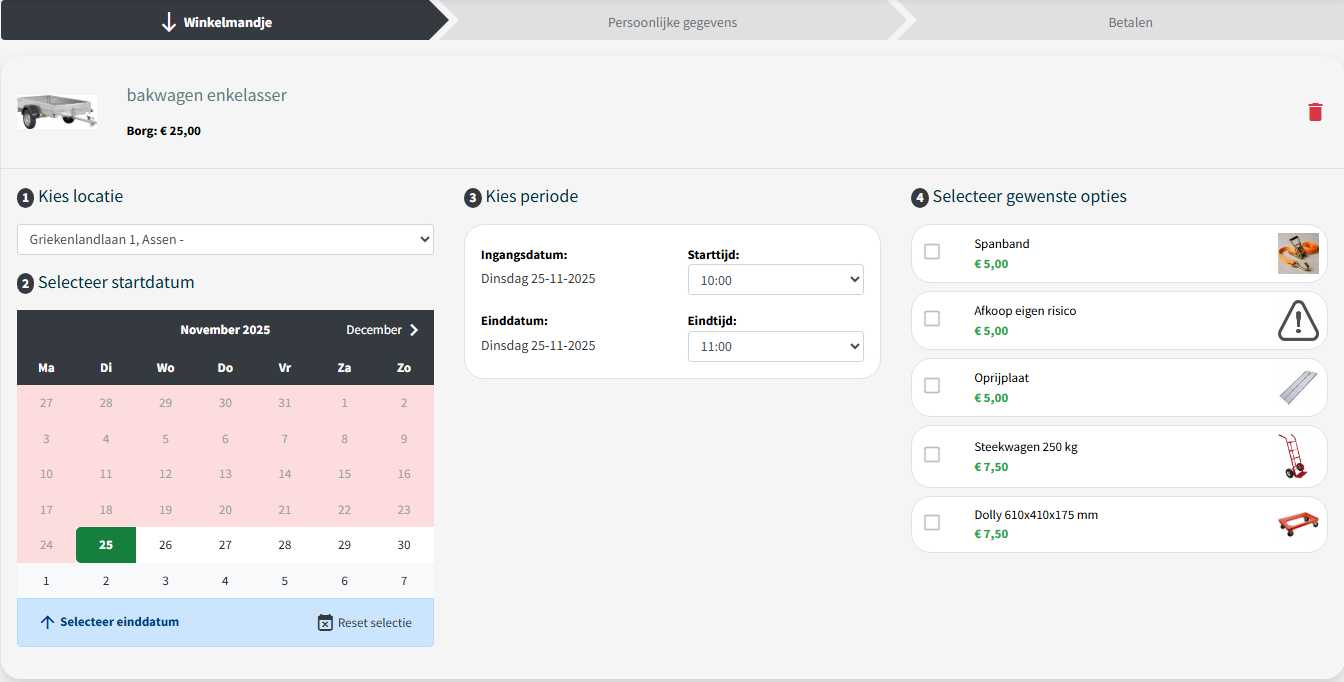The height and width of the screenshot is (682, 1344).
Task: Check the Steekwagen 250 kg checkbox
Action: click(932, 455)
